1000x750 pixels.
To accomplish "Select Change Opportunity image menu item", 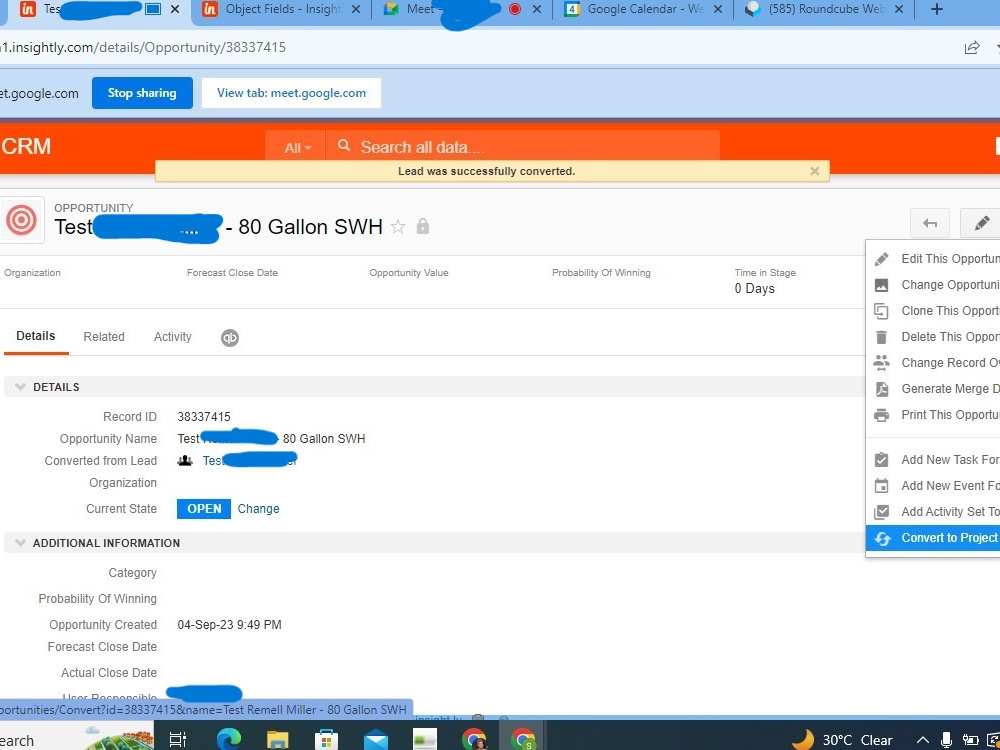I will click(933, 285).
